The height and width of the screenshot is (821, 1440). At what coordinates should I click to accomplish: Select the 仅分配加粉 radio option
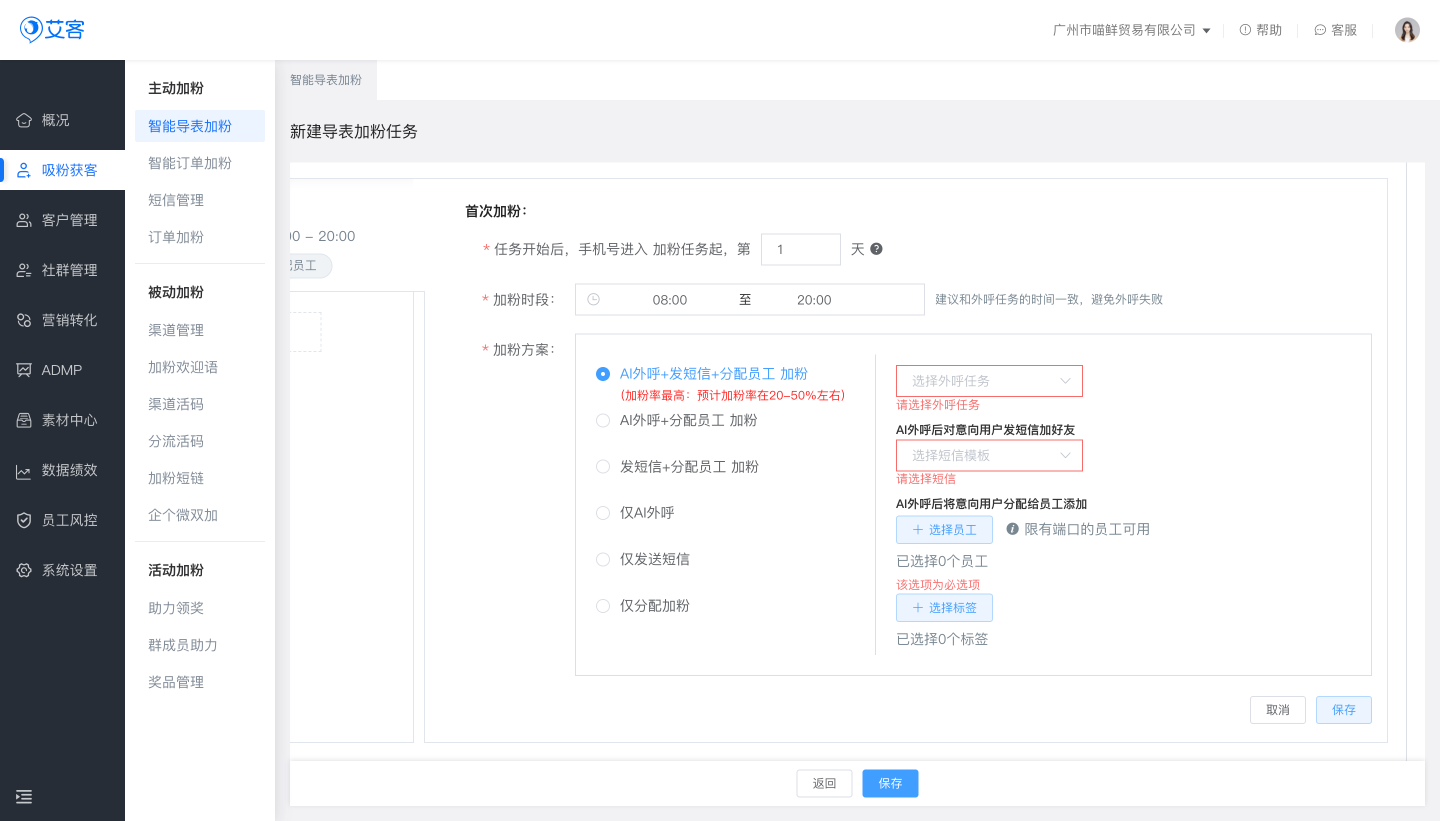tap(603, 606)
